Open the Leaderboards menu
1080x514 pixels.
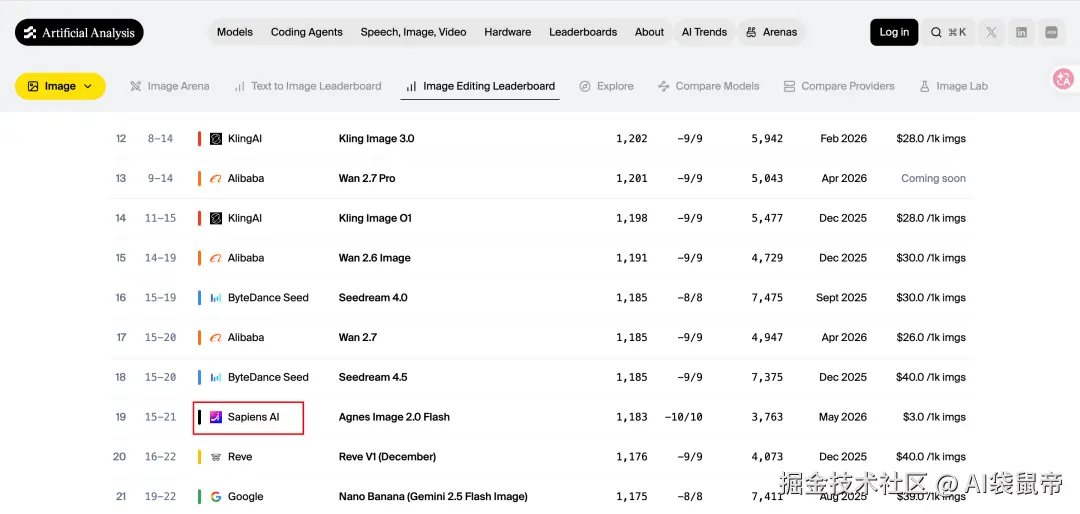click(583, 32)
